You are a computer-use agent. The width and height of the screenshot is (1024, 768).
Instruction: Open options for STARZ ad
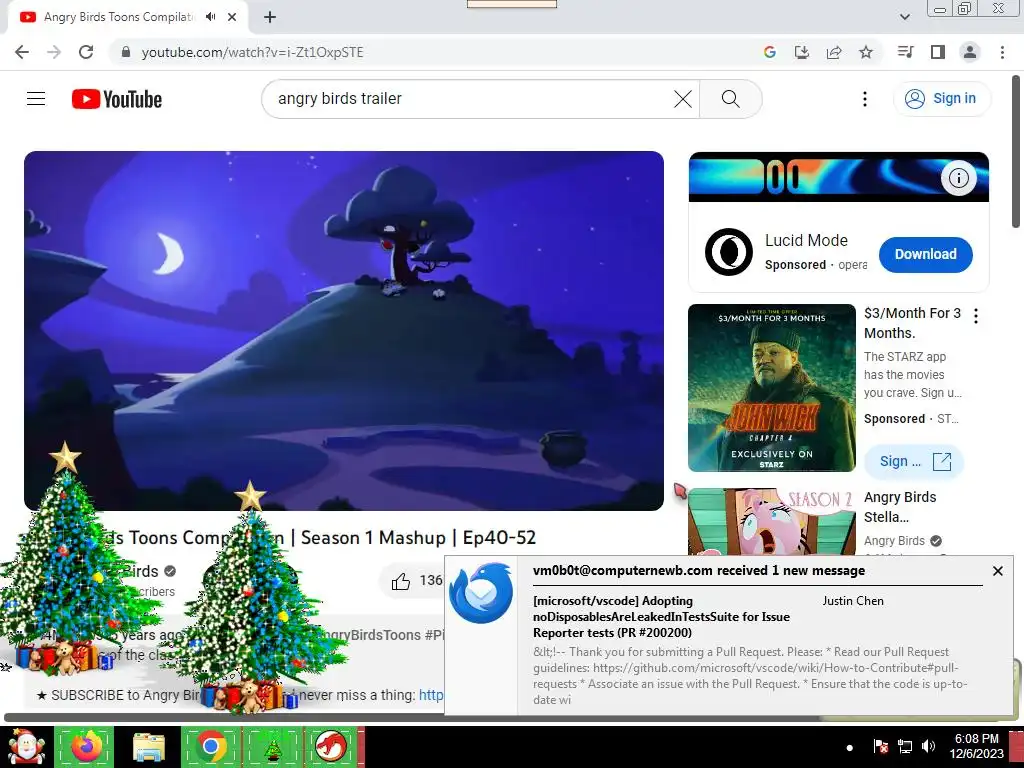(x=976, y=316)
